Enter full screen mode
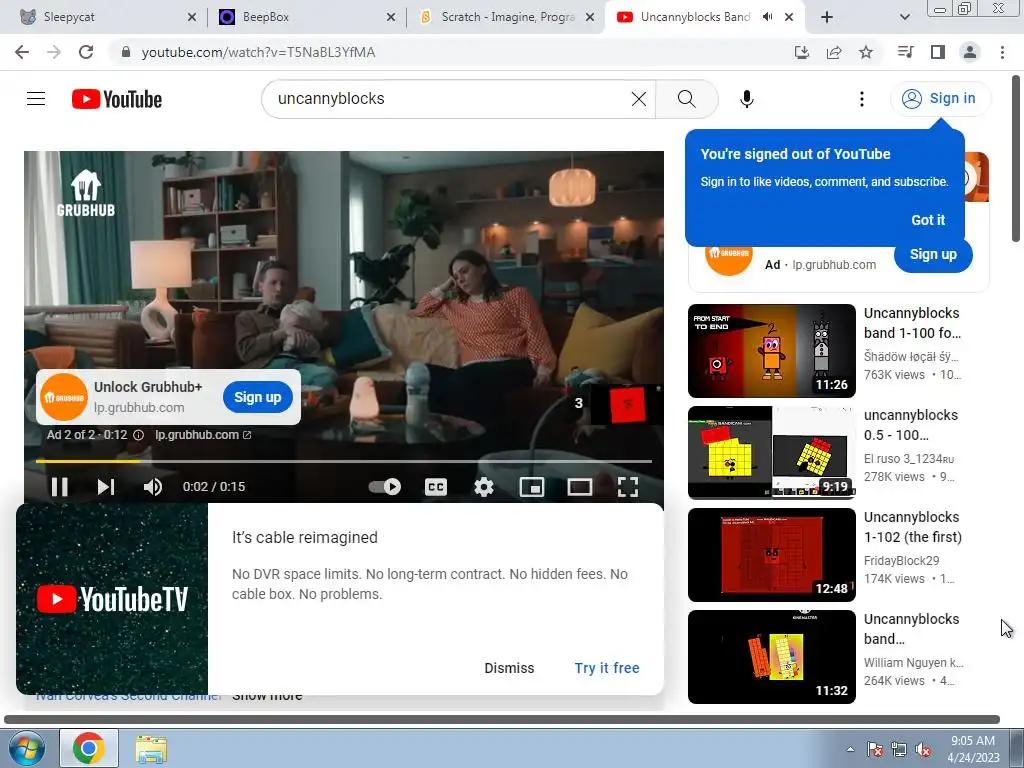 [x=628, y=487]
